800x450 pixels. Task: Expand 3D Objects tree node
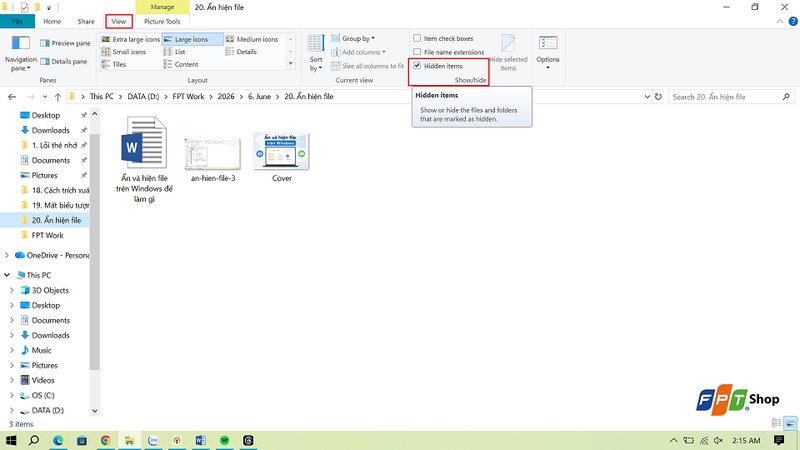[x=12, y=290]
